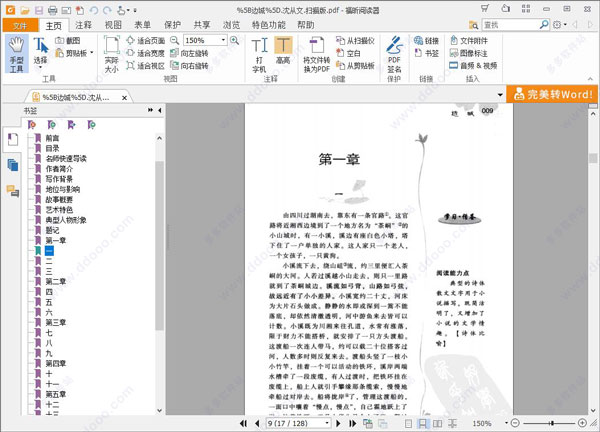Click the status bar zoom slider handle

(552, 423)
